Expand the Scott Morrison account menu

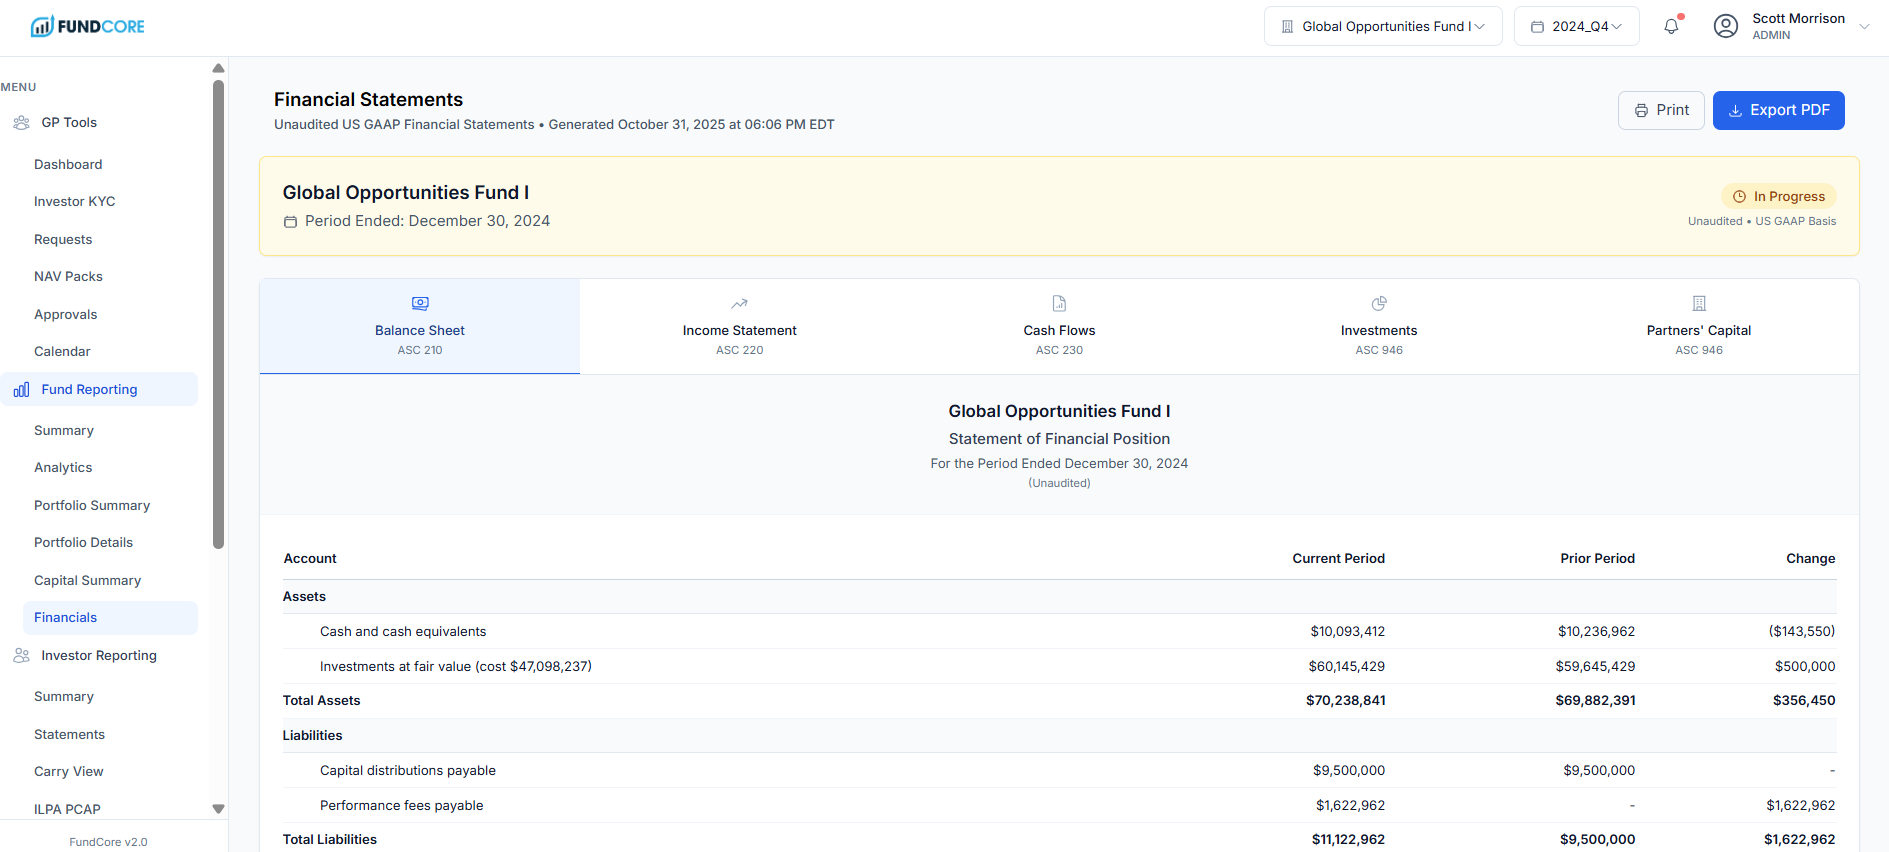tap(1863, 27)
